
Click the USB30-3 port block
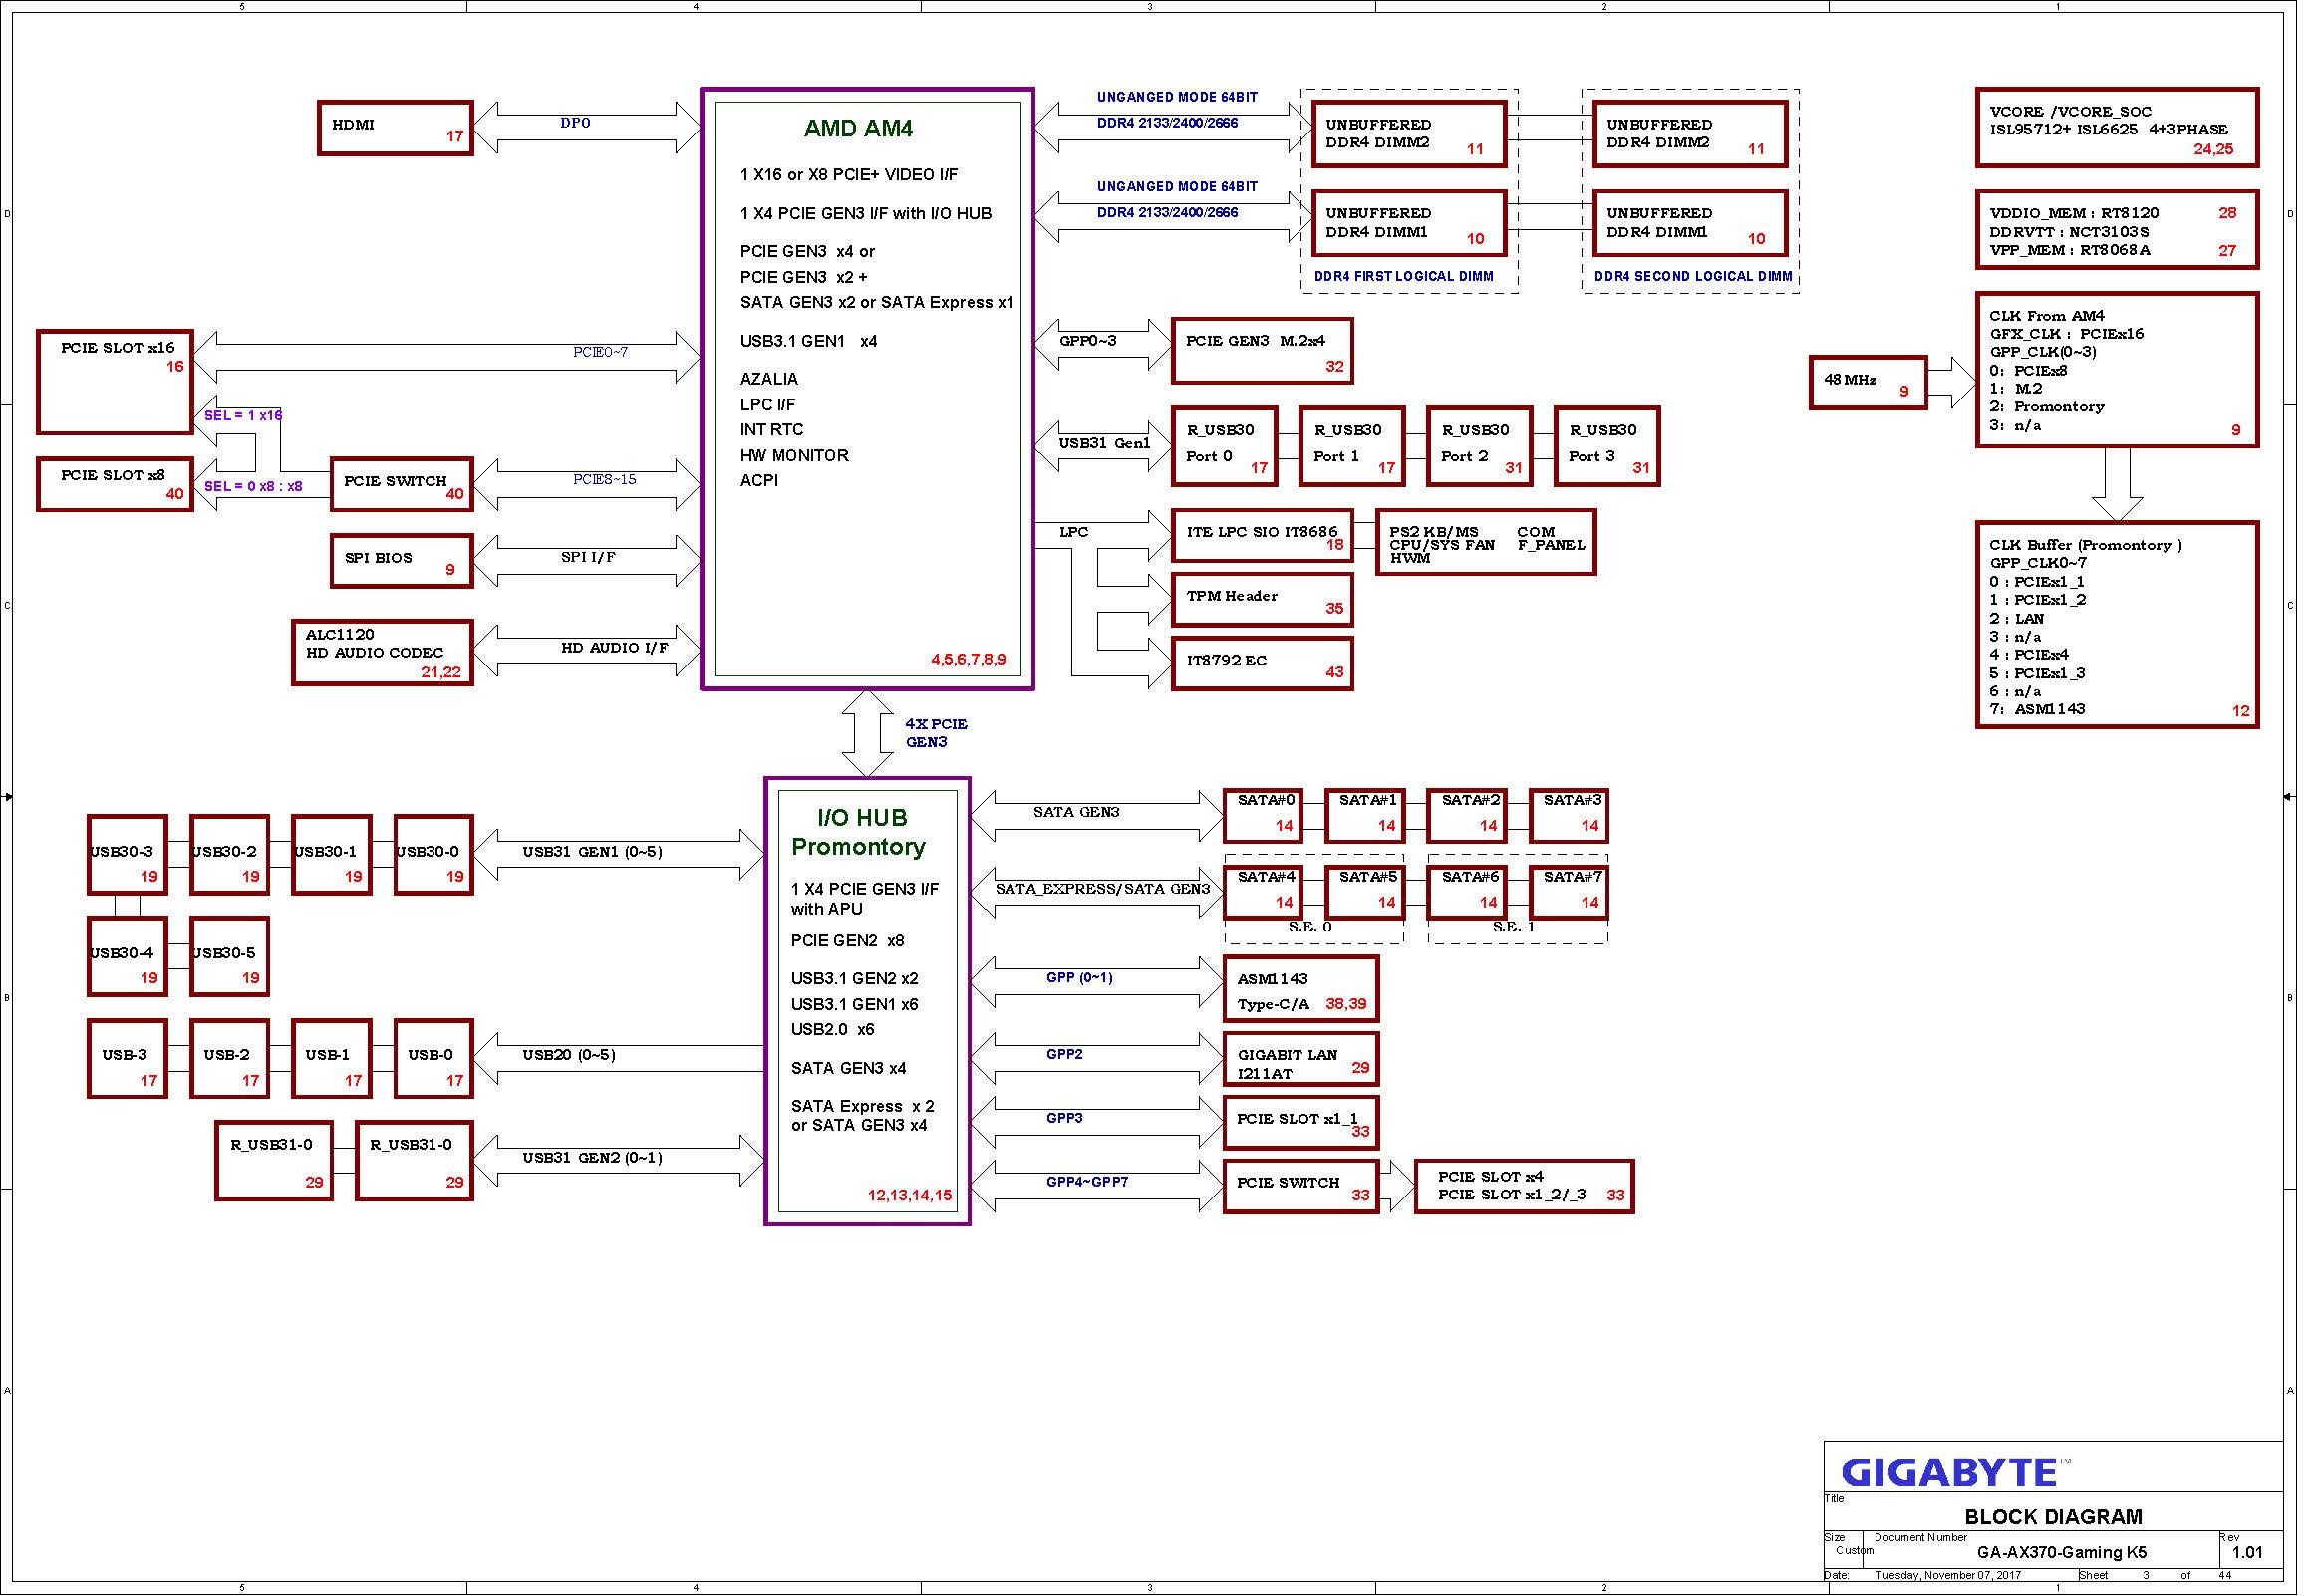tap(127, 857)
